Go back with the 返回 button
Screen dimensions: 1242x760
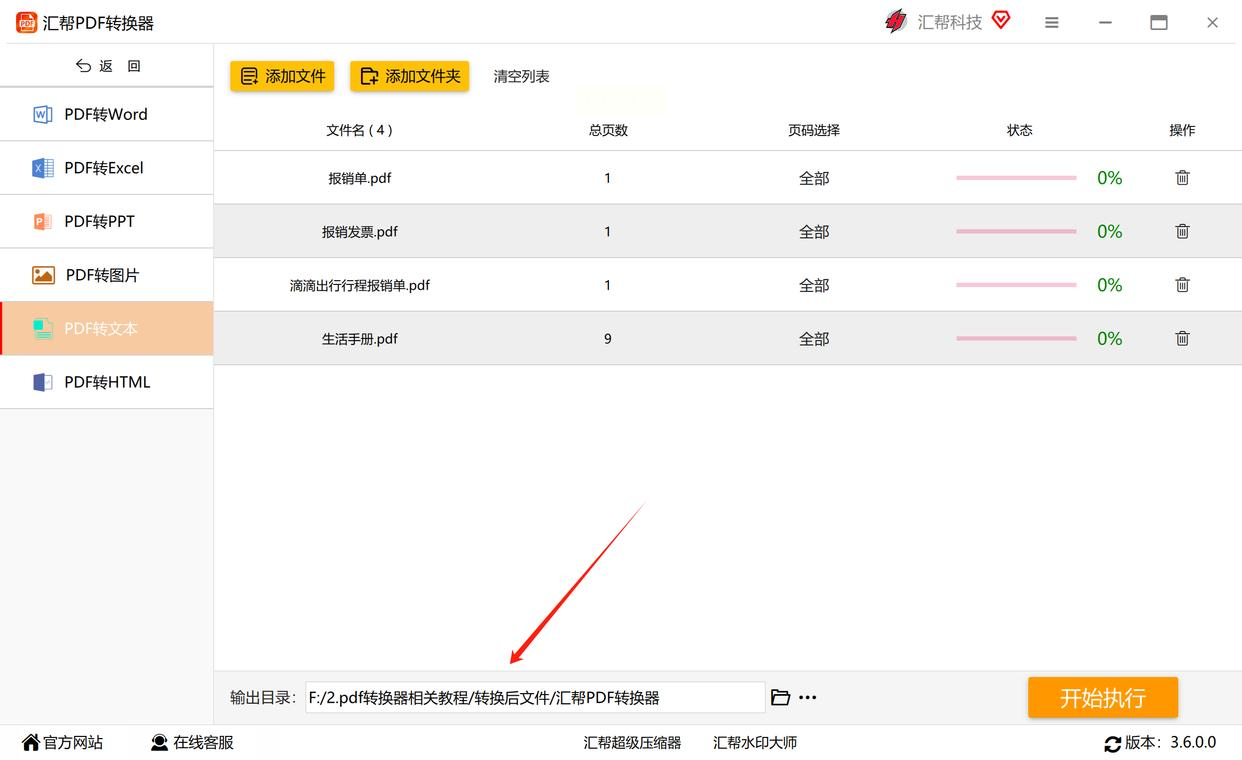point(107,66)
